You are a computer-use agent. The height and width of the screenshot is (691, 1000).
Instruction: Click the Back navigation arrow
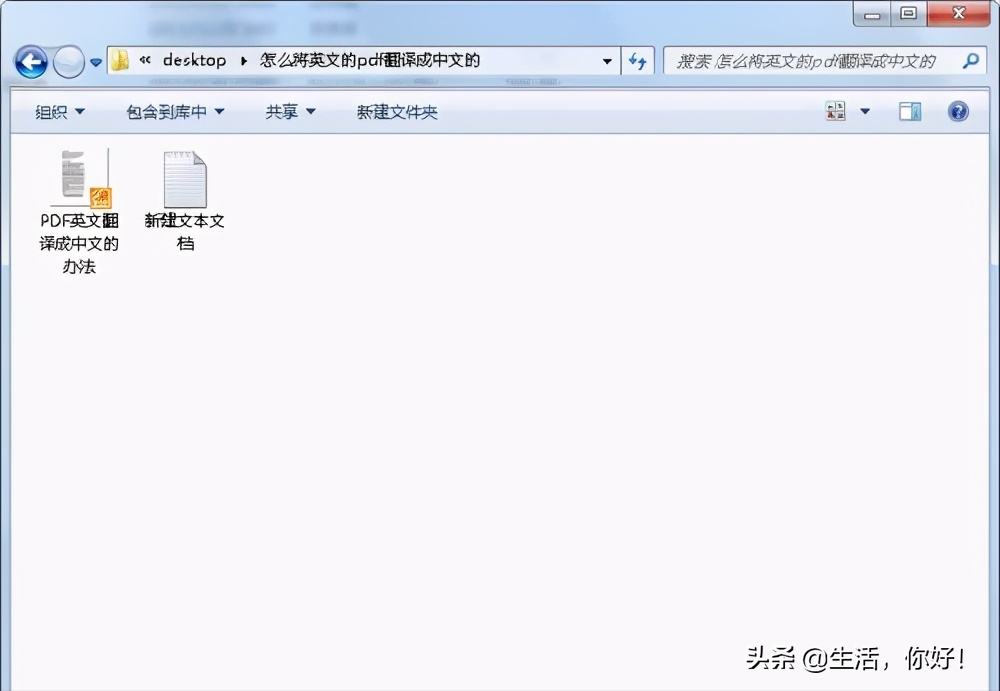pos(31,62)
